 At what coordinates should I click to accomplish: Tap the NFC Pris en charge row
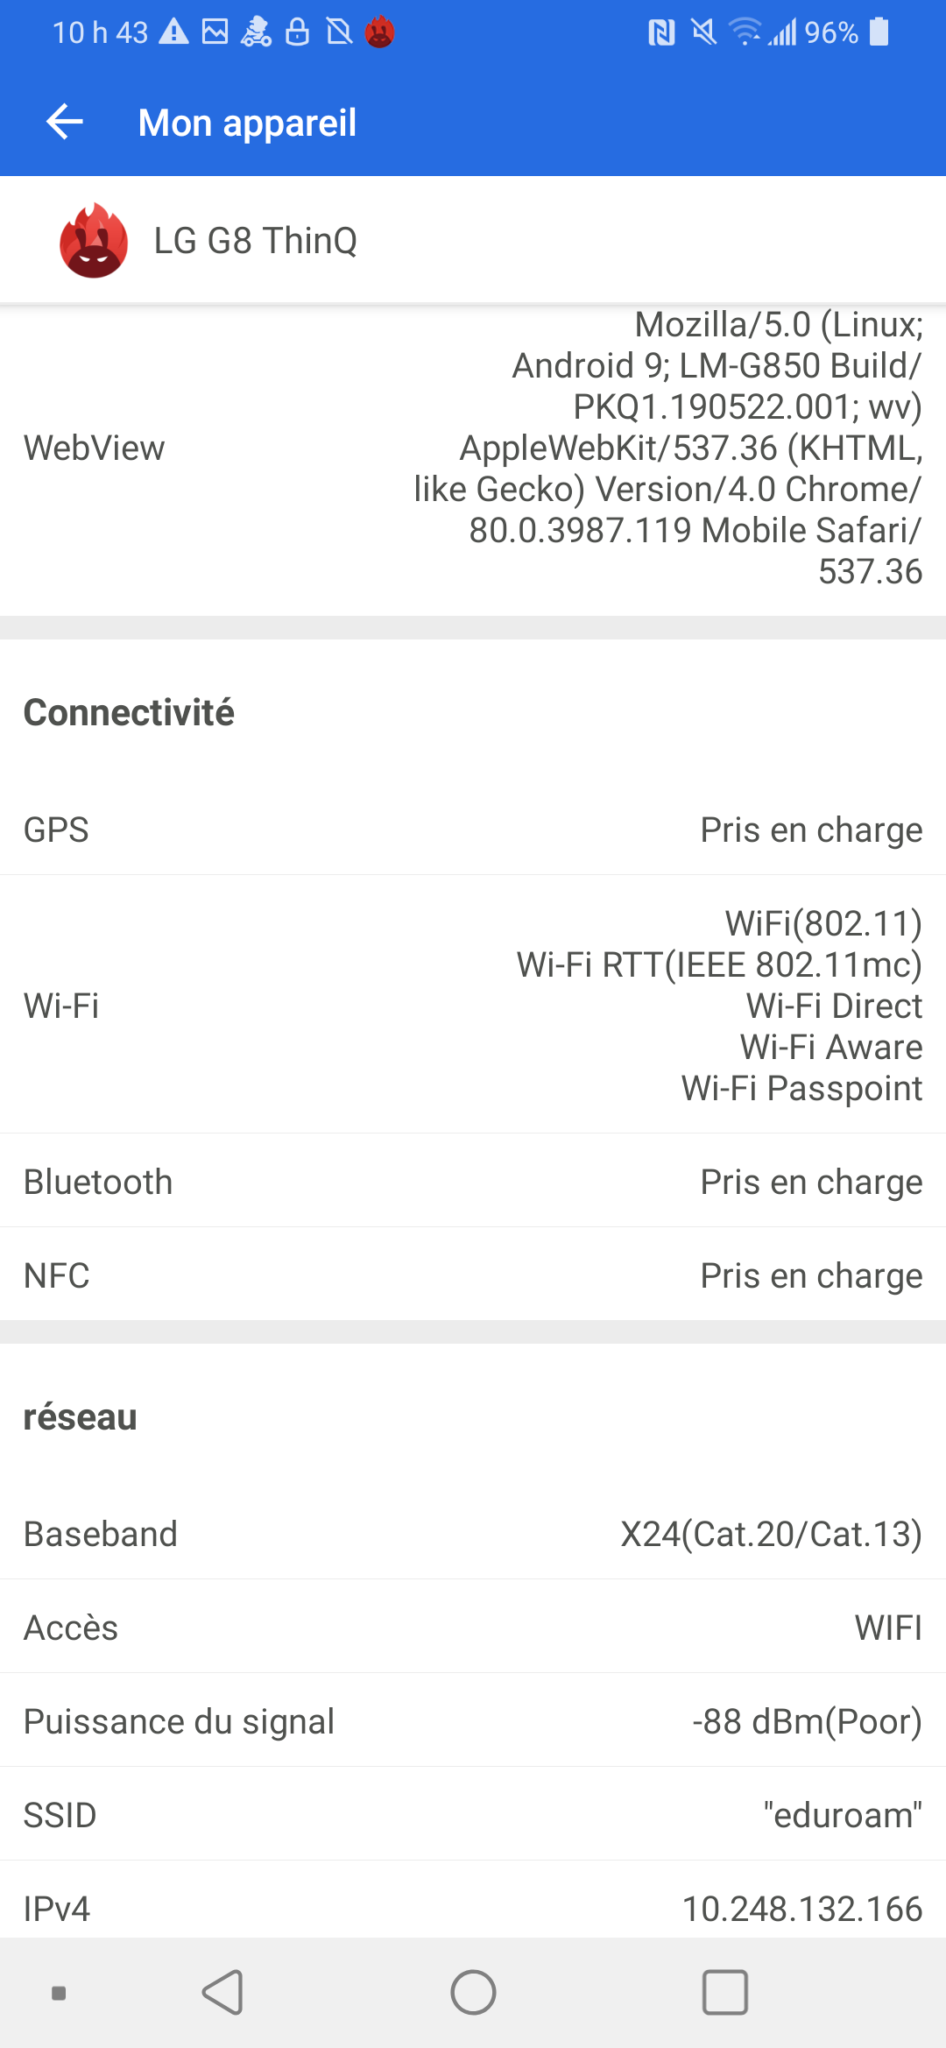(473, 1275)
